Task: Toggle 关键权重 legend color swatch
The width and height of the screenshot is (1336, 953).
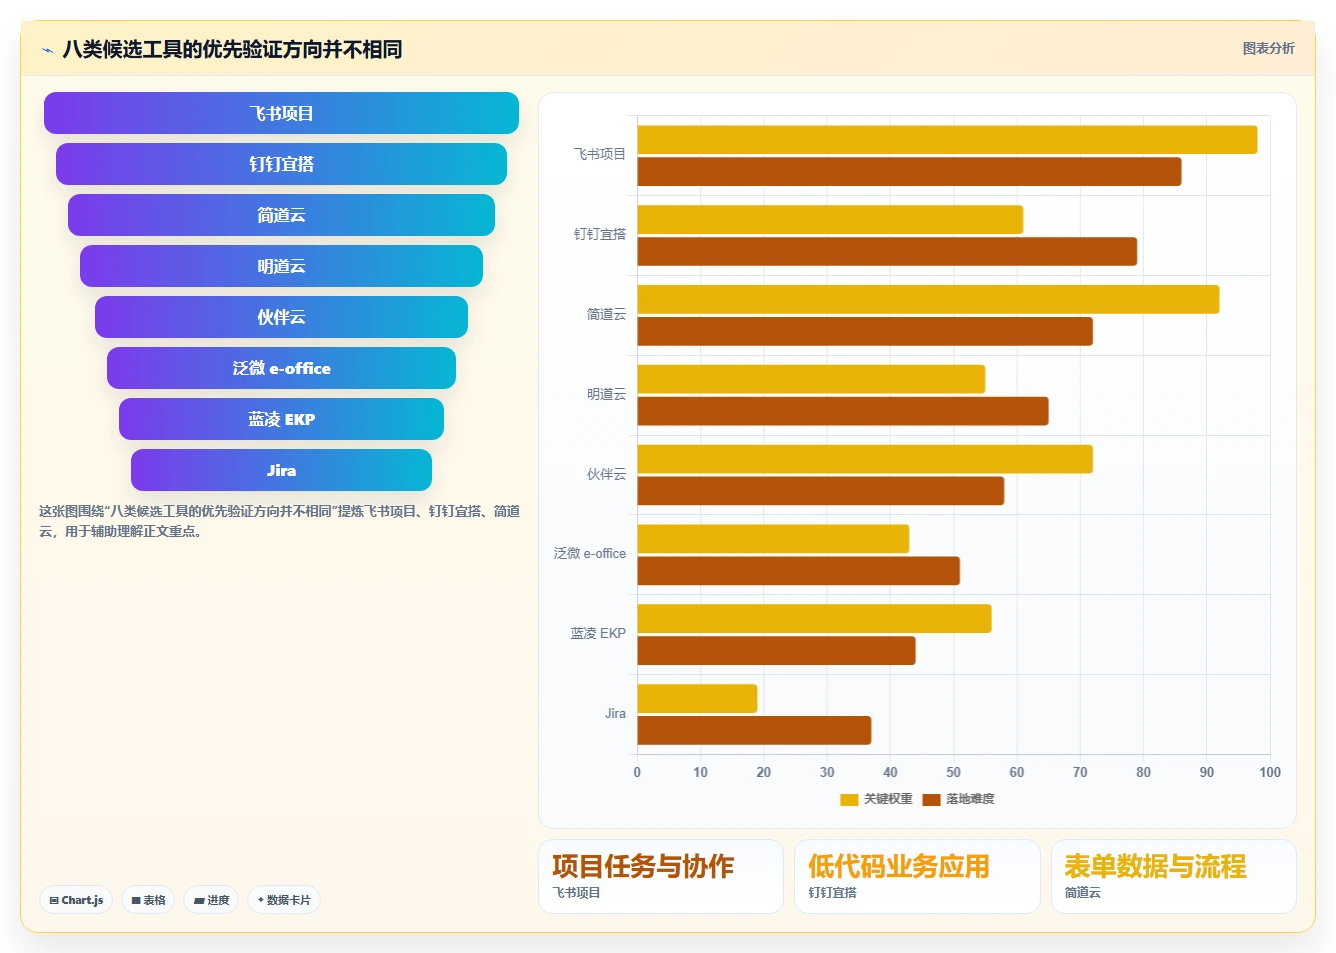Action: point(849,799)
